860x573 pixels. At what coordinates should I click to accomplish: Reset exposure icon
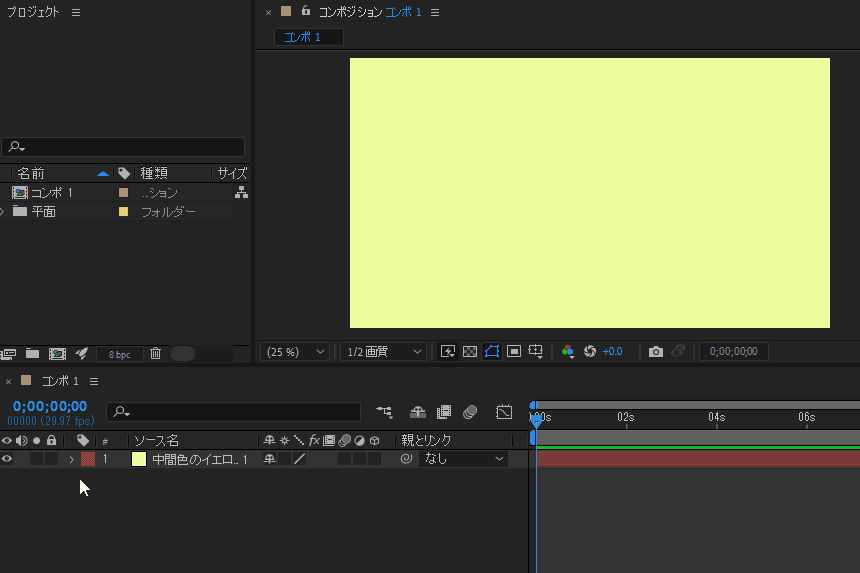pos(590,351)
